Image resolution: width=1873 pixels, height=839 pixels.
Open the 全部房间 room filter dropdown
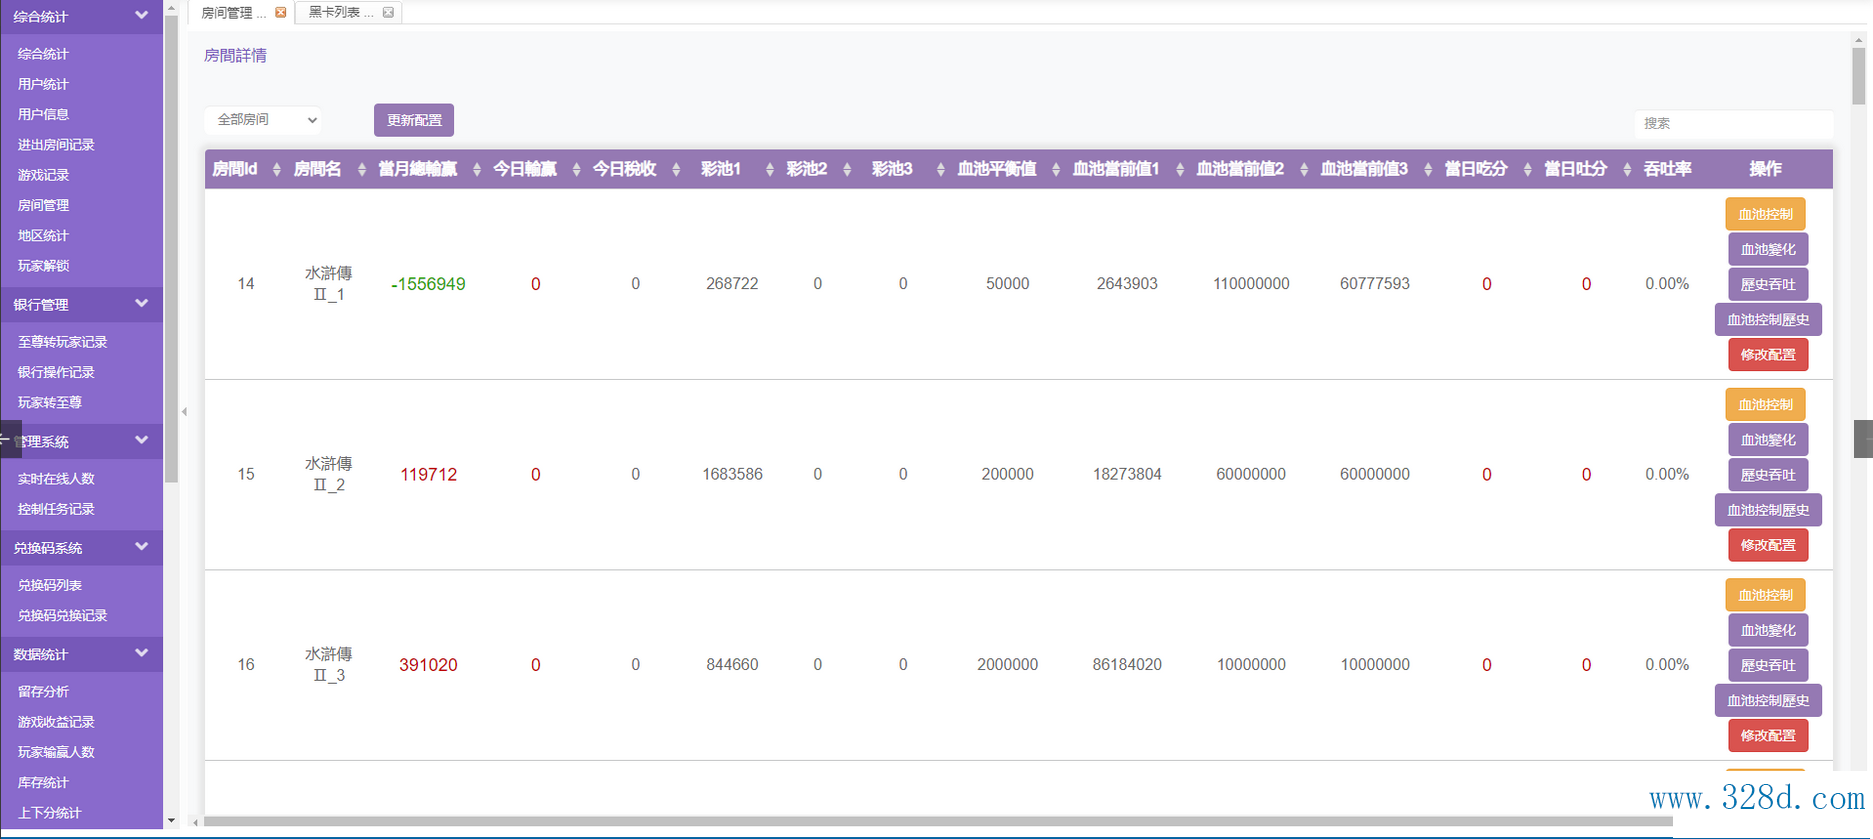[x=263, y=120]
